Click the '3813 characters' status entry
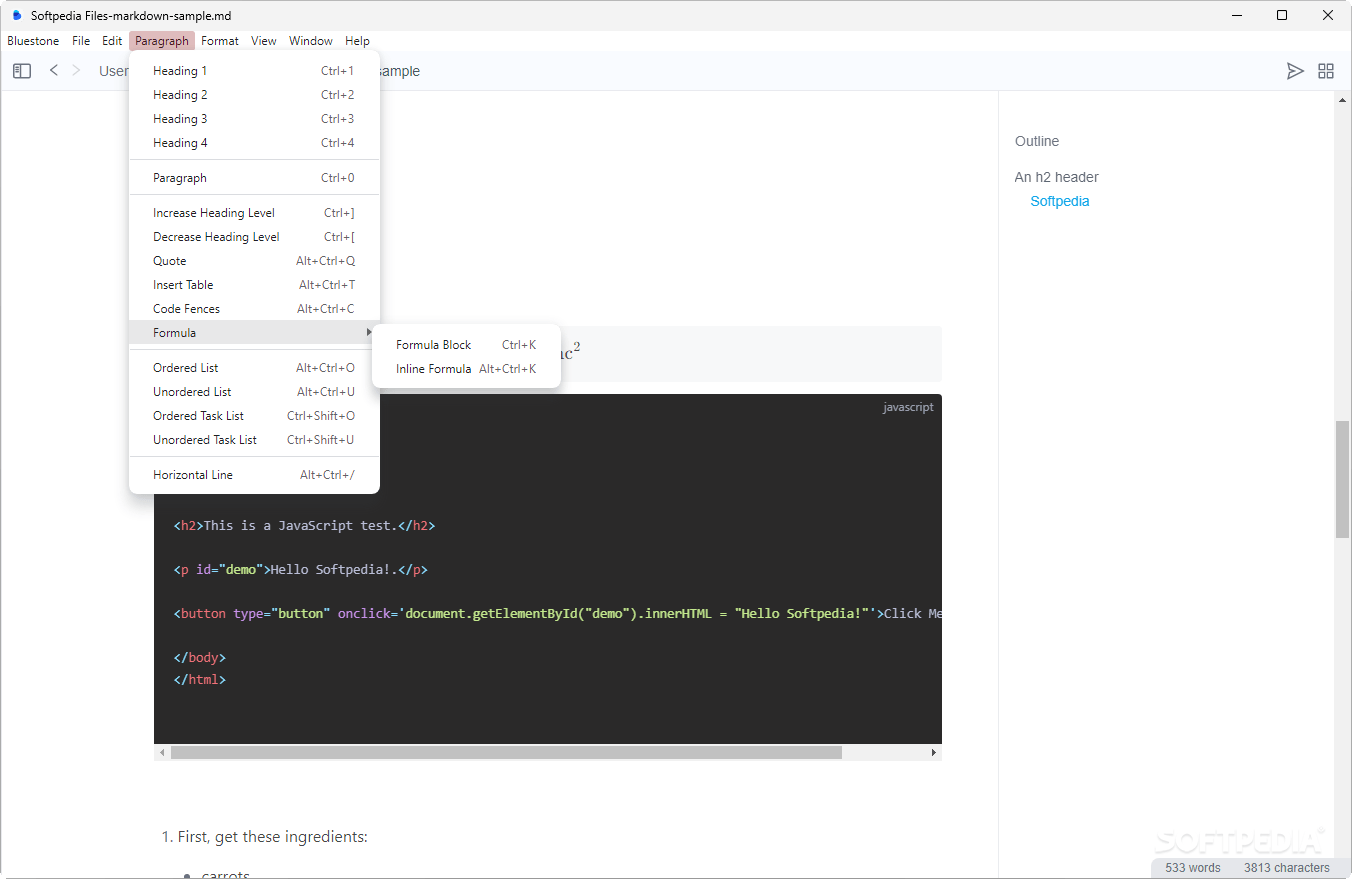This screenshot has height=879, width=1352. pyautogui.click(x=1286, y=868)
